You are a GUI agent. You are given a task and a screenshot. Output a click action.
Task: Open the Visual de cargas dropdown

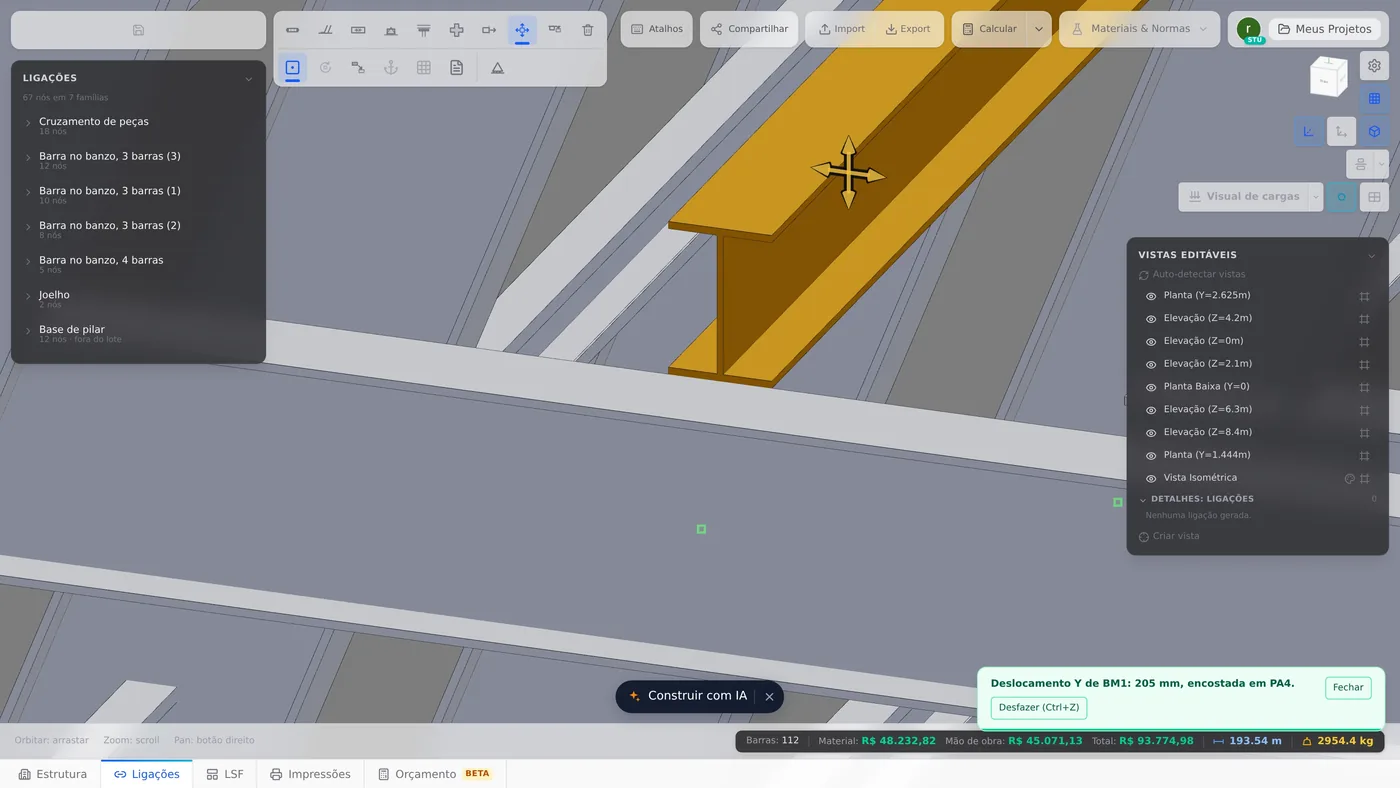(x=1316, y=197)
